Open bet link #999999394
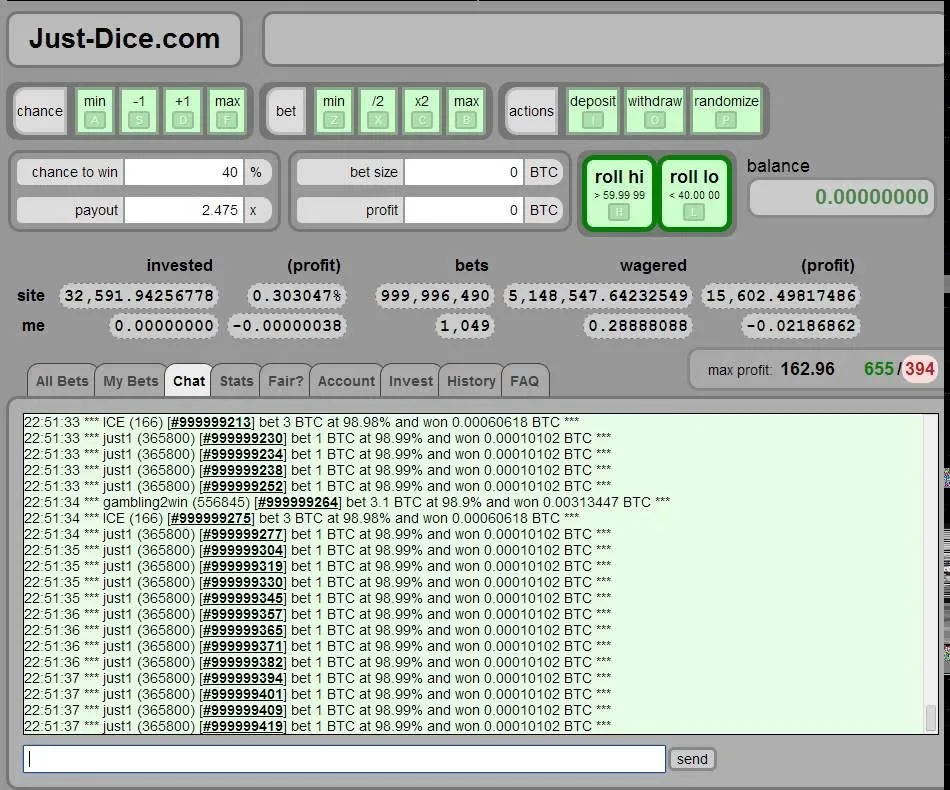Screen dimensions: 950x790 [243, 679]
